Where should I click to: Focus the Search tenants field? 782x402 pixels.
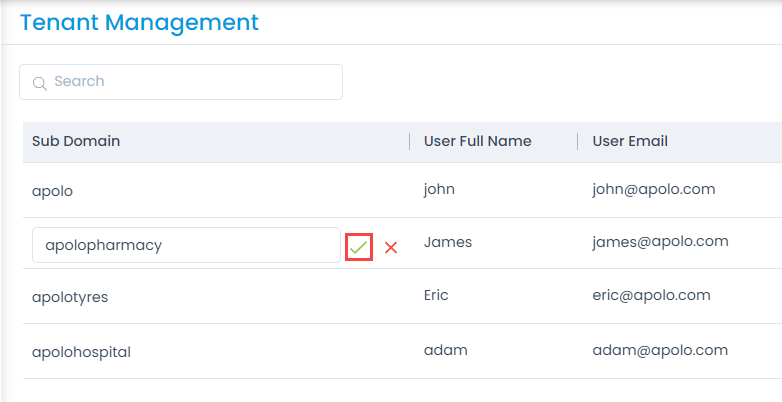[x=181, y=82]
